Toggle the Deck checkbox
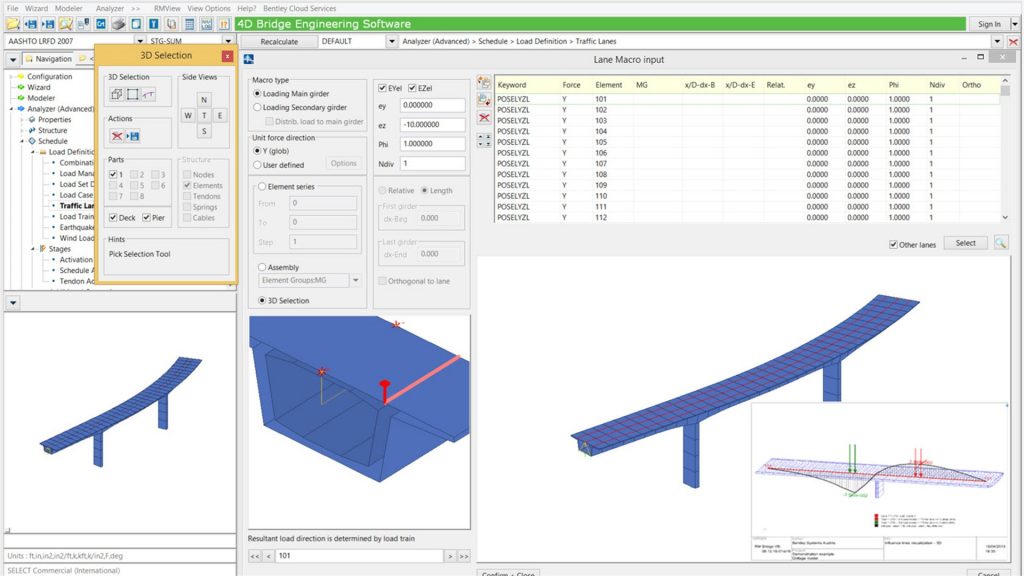Screen dimensions: 1024x576 (x=113, y=217)
